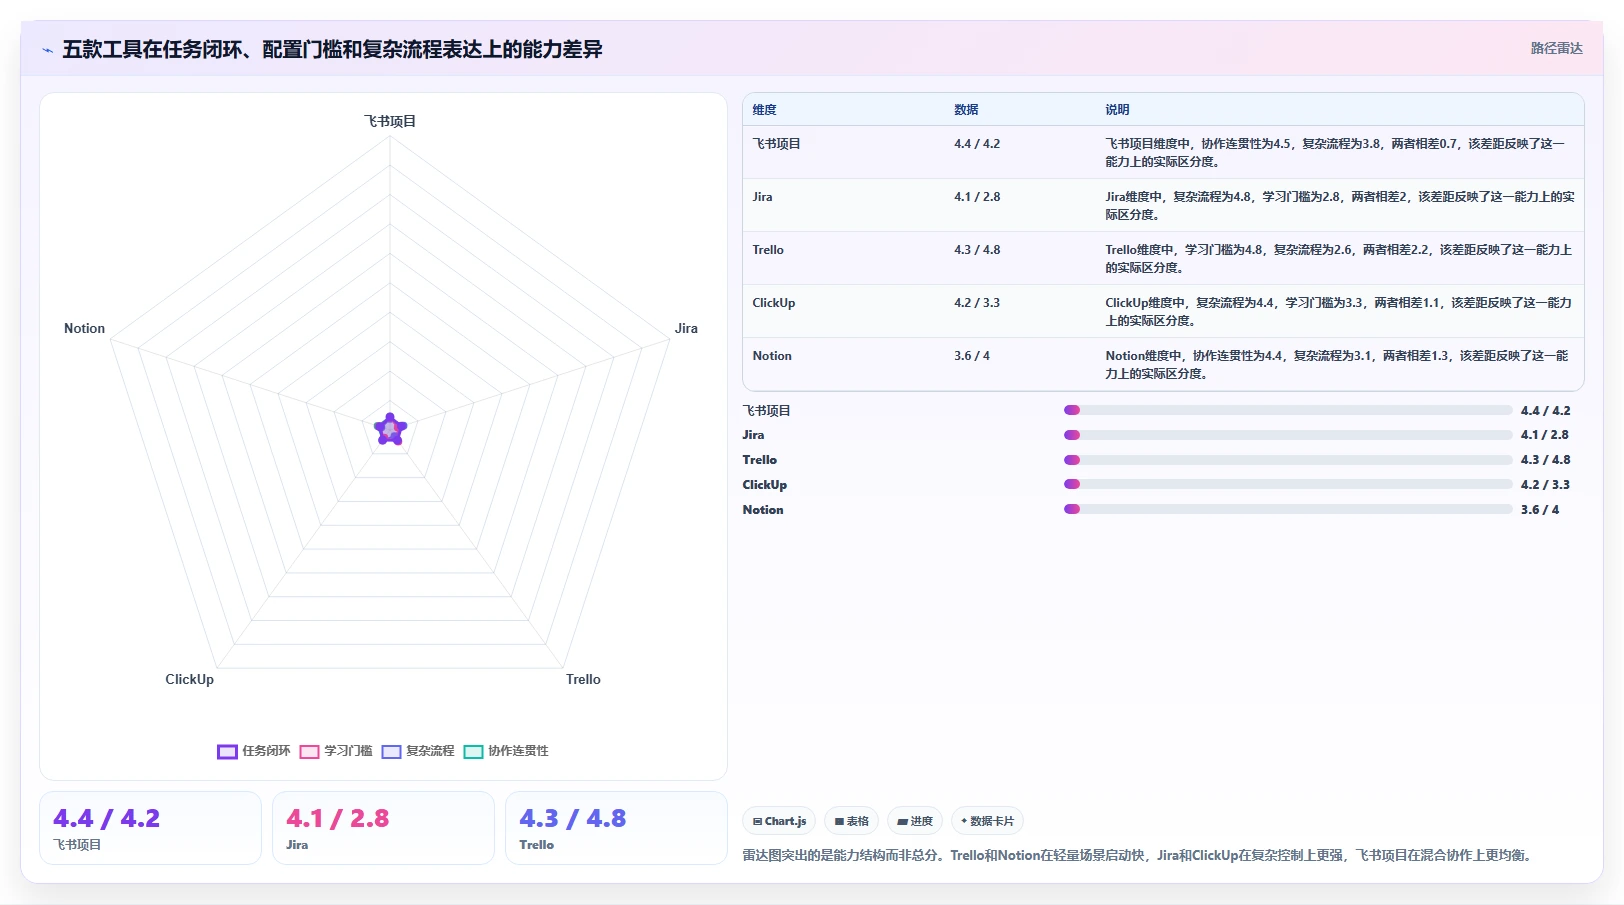Select the Trello progress bar
The width and height of the screenshot is (1624, 905).
coord(1288,460)
